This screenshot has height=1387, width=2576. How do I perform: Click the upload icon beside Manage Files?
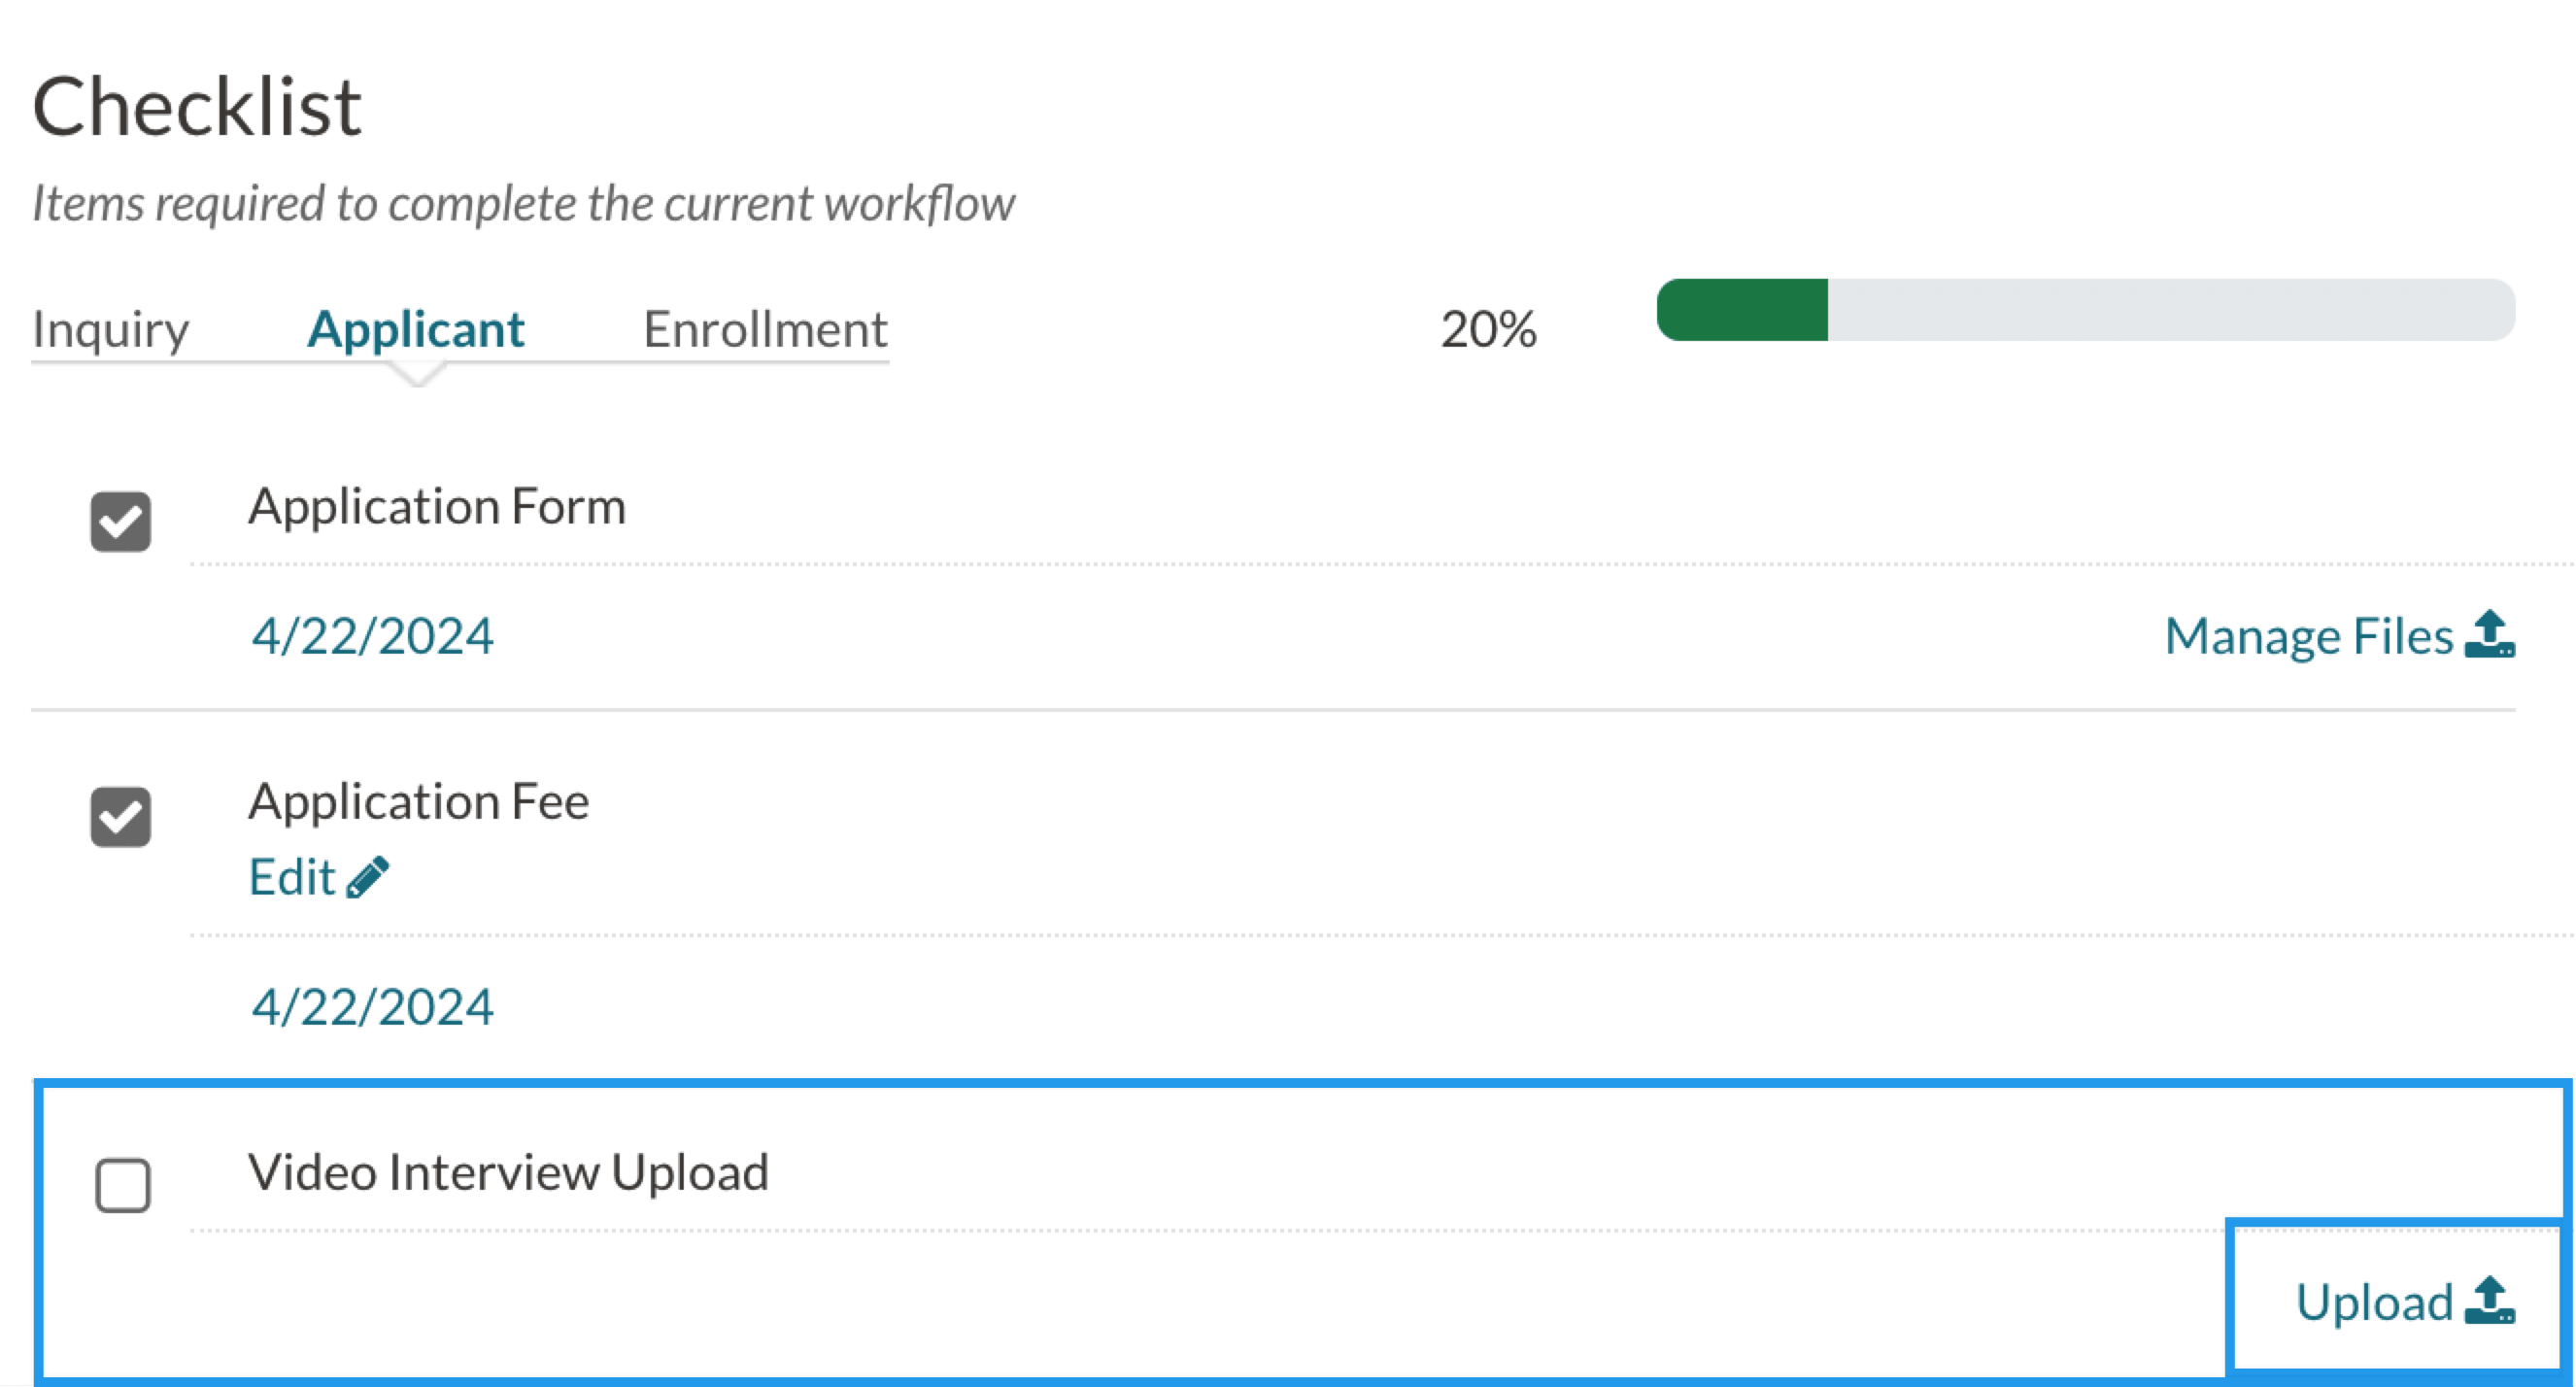pos(2489,635)
